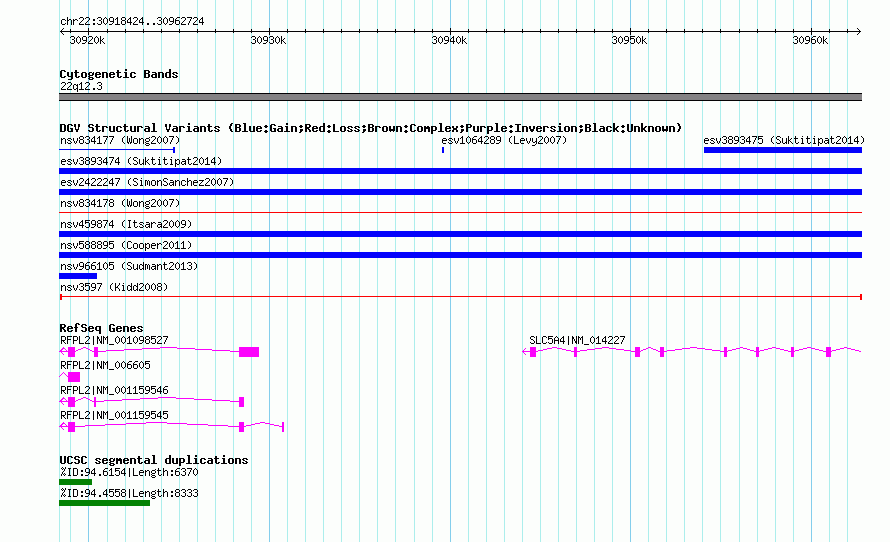The height and width of the screenshot is (542, 890).
Task: Click the first exon of SLC5A4 gene model
Action: click(x=533, y=352)
